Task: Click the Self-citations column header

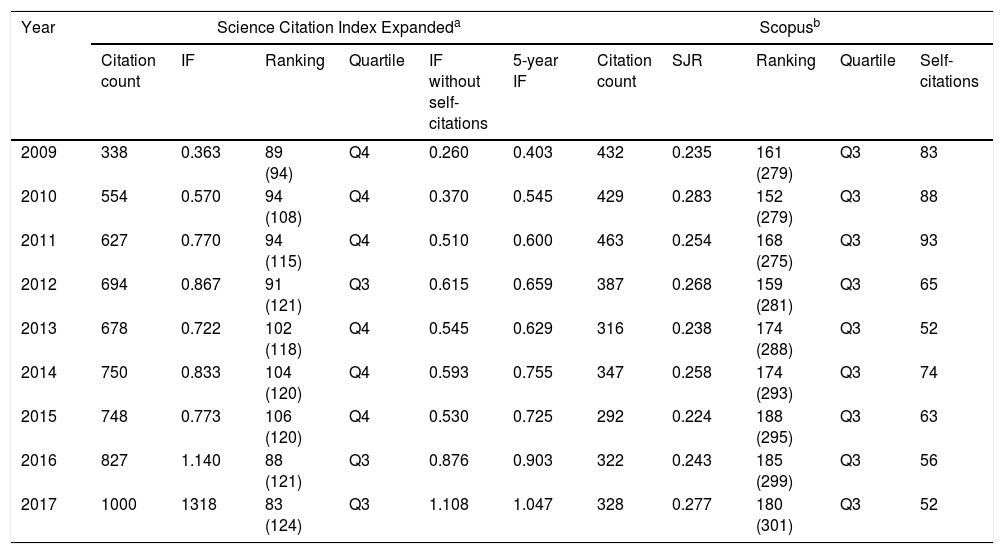Action: point(949,70)
